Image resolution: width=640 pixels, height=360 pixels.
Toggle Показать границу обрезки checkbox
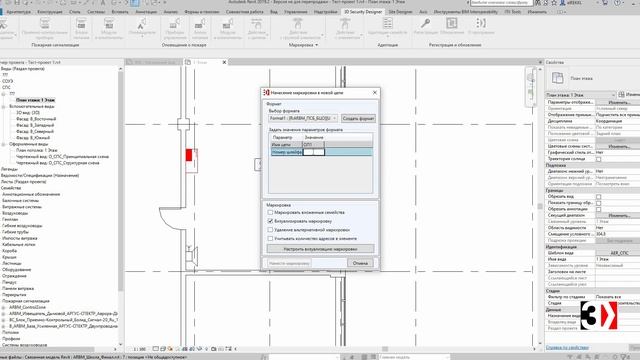click(598, 203)
